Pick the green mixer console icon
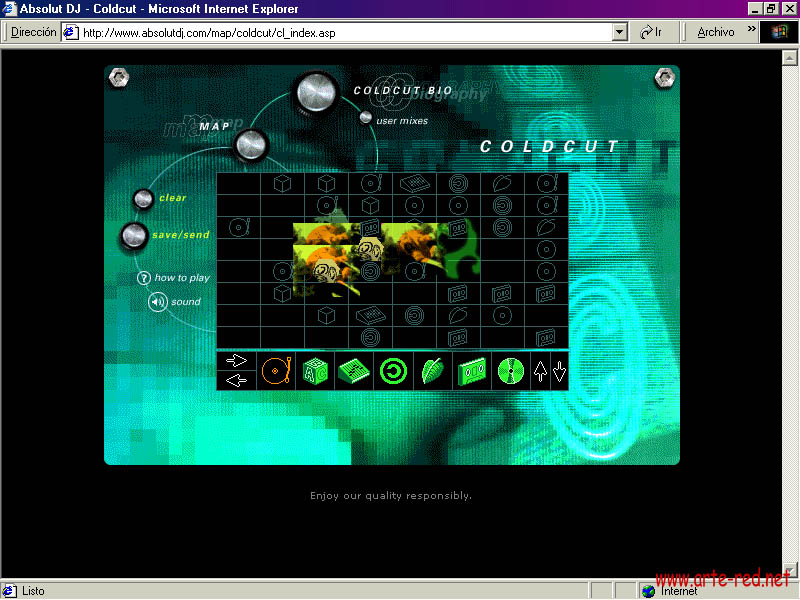The height and width of the screenshot is (600, 800). tap(353, 372)
